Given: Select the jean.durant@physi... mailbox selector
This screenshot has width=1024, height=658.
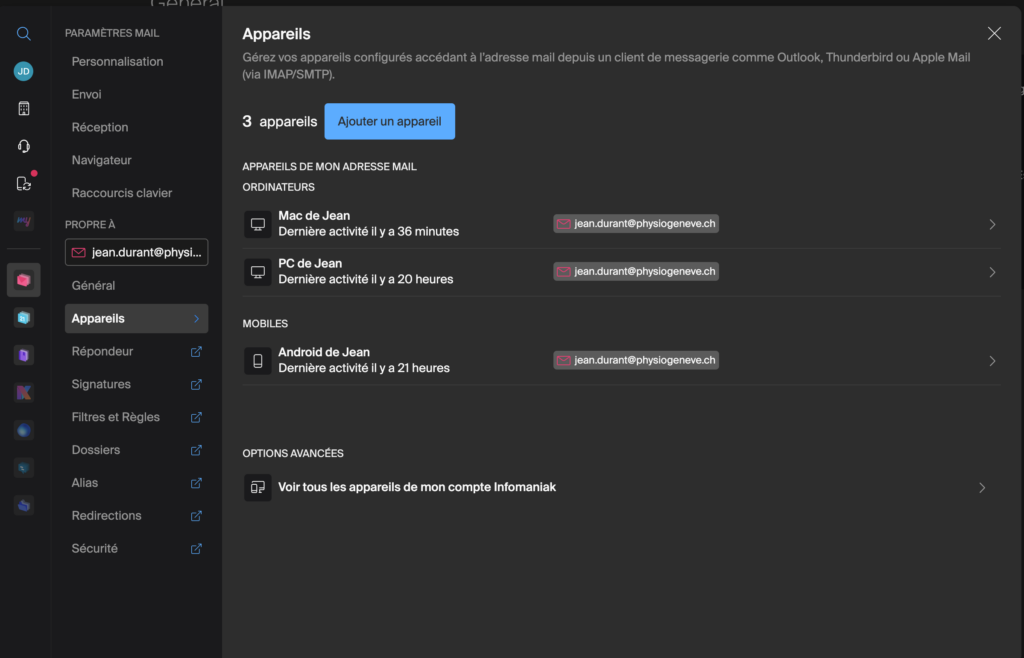Looking at the screenshot, I should pyautogui.click(x=137, y=252).
